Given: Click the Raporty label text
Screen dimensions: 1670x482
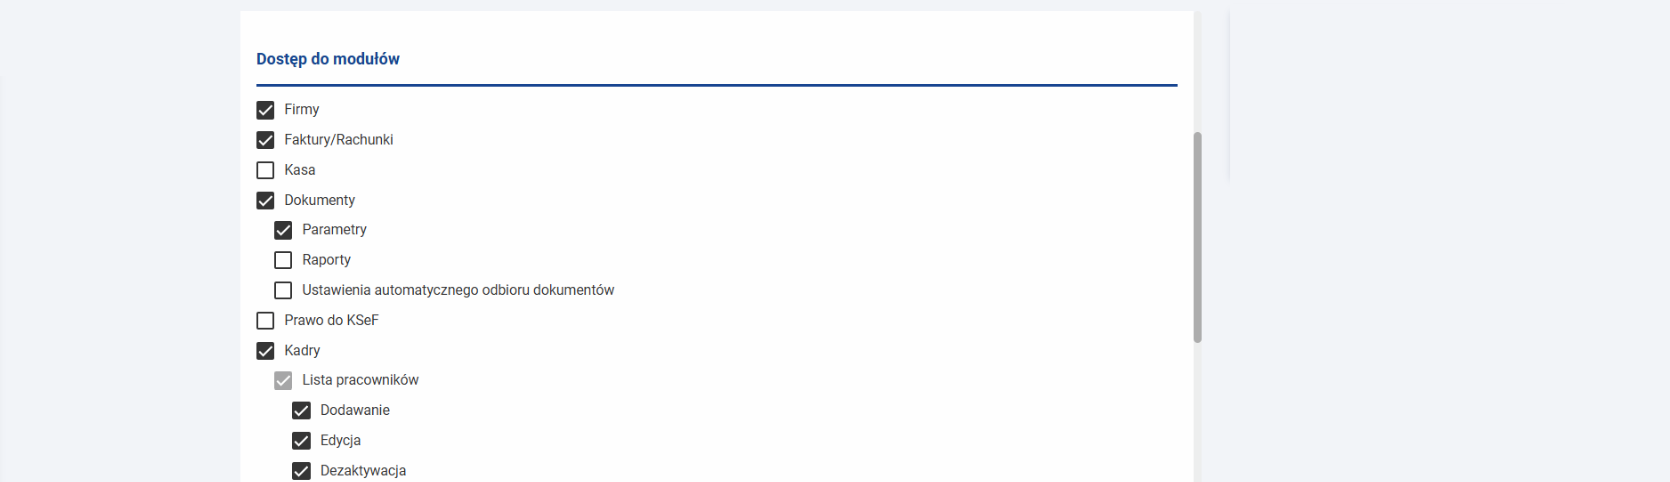Looking at the screenshot, I should tap(326, 260).
